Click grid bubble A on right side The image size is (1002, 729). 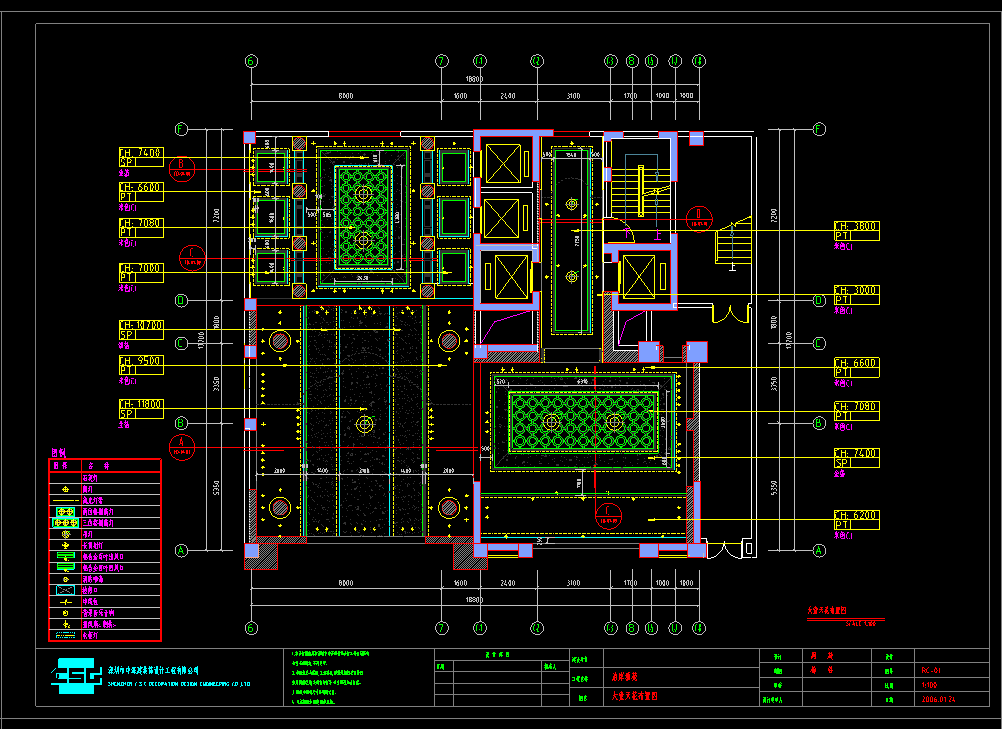click(x=819, y=550)
